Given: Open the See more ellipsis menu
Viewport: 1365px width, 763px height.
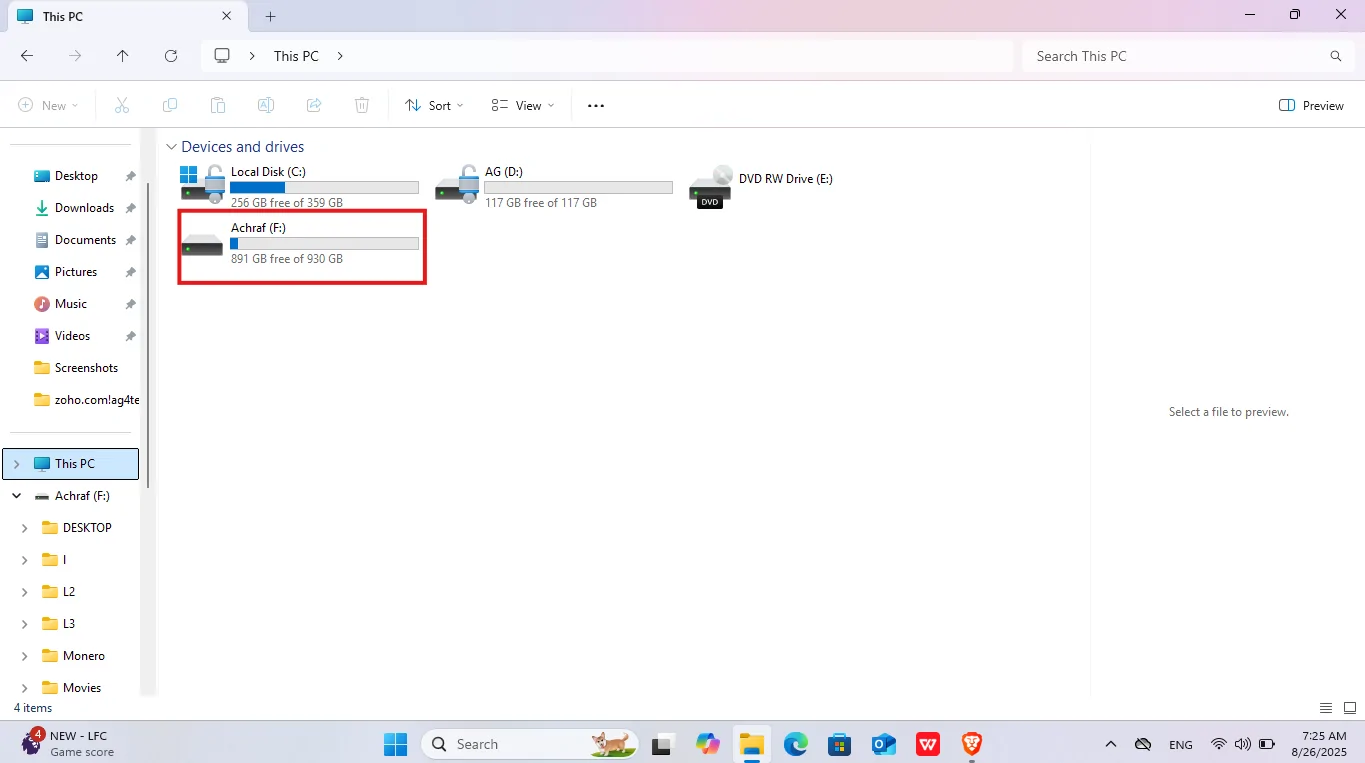Looking at the screenshot, I should [596, 105].
